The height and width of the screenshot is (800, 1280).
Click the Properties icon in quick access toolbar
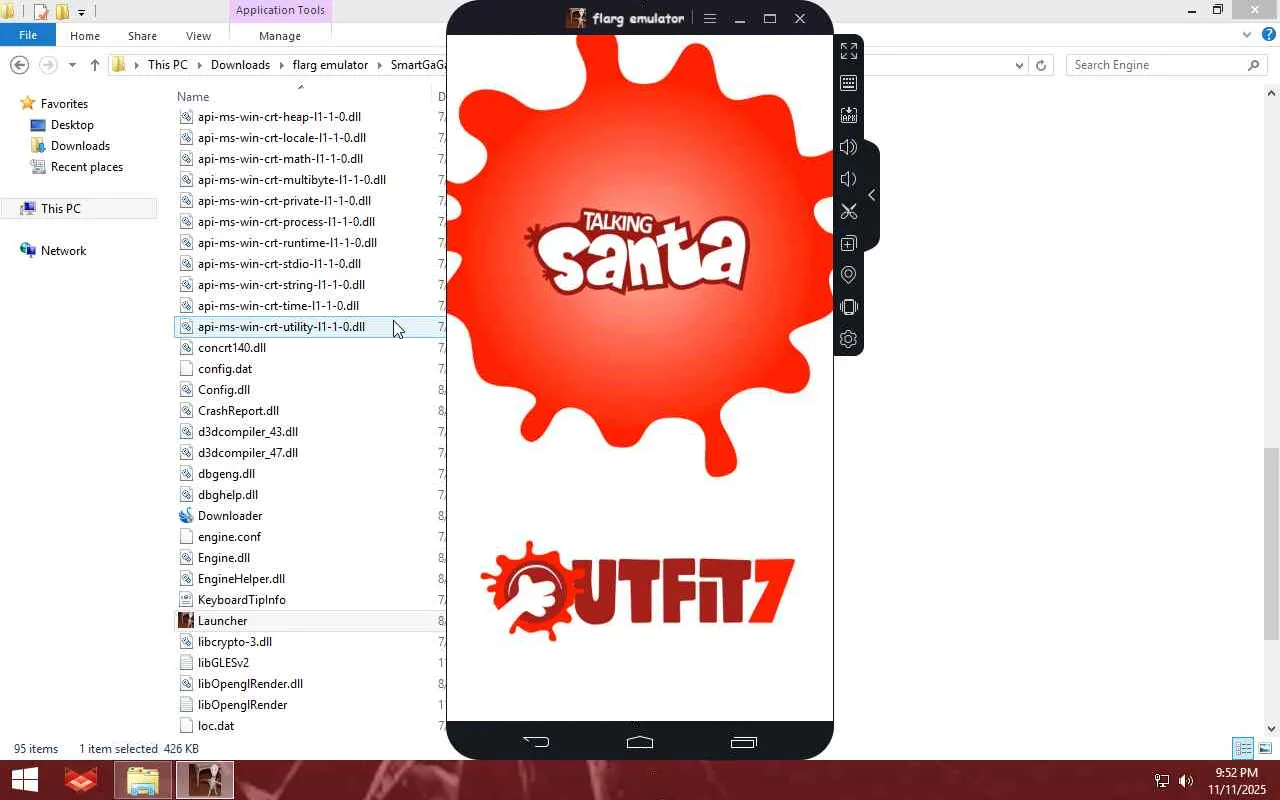(41, 12)
